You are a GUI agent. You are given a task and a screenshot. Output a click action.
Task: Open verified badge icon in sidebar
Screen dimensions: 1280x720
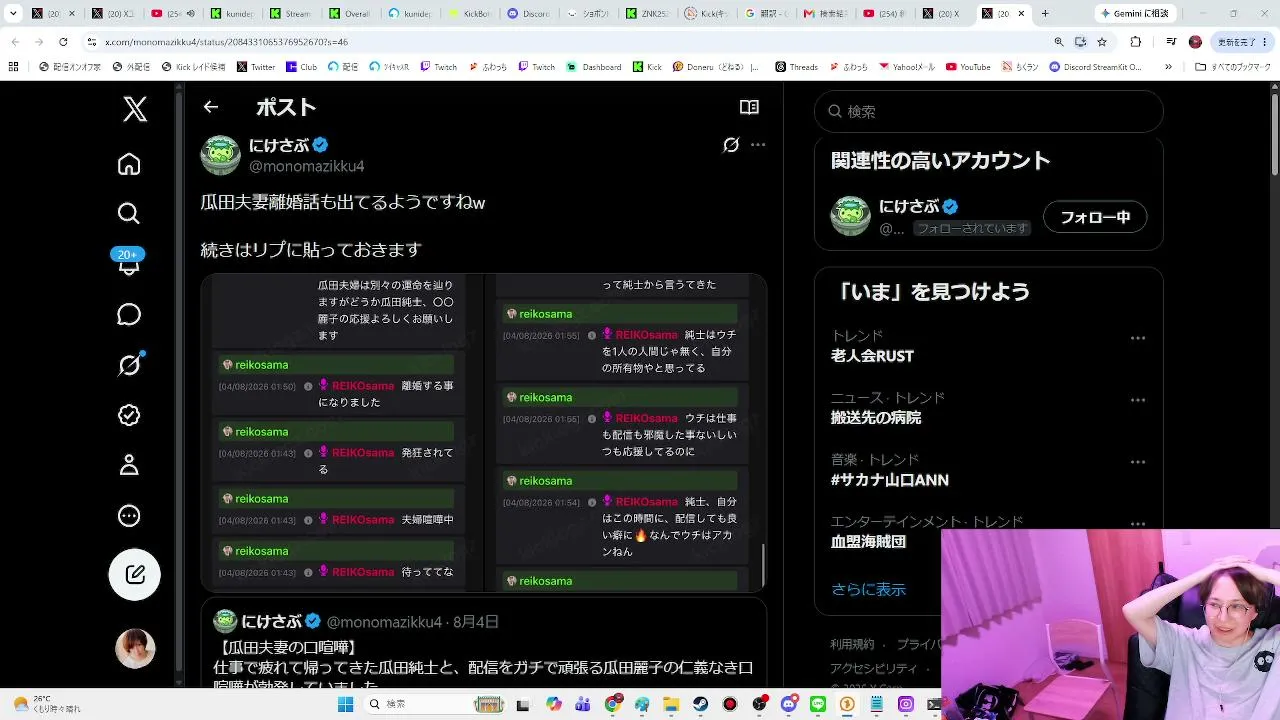click(129, 415)
